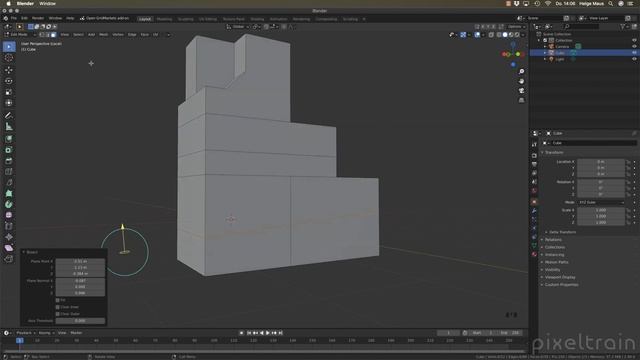
Task: Select the Spin tool
Action: (x=9, y=204)
